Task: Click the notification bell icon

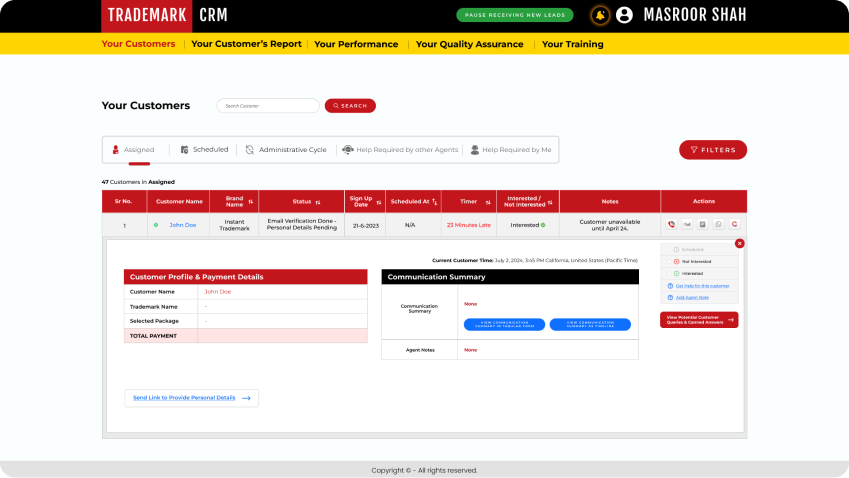Action: (600, 15)
